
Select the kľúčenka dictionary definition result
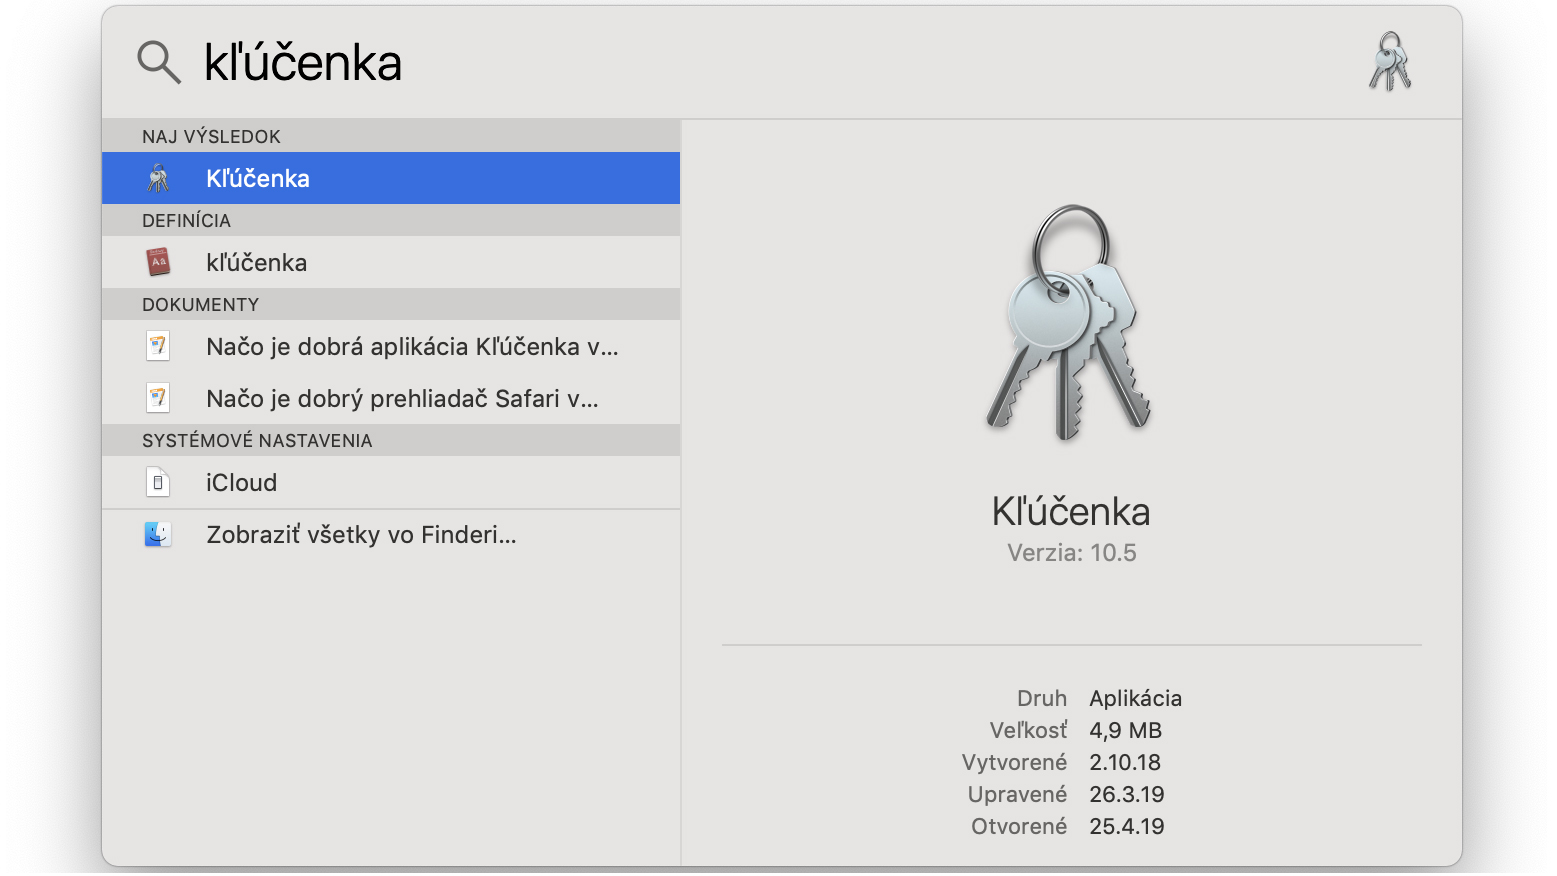pos(391,262)
